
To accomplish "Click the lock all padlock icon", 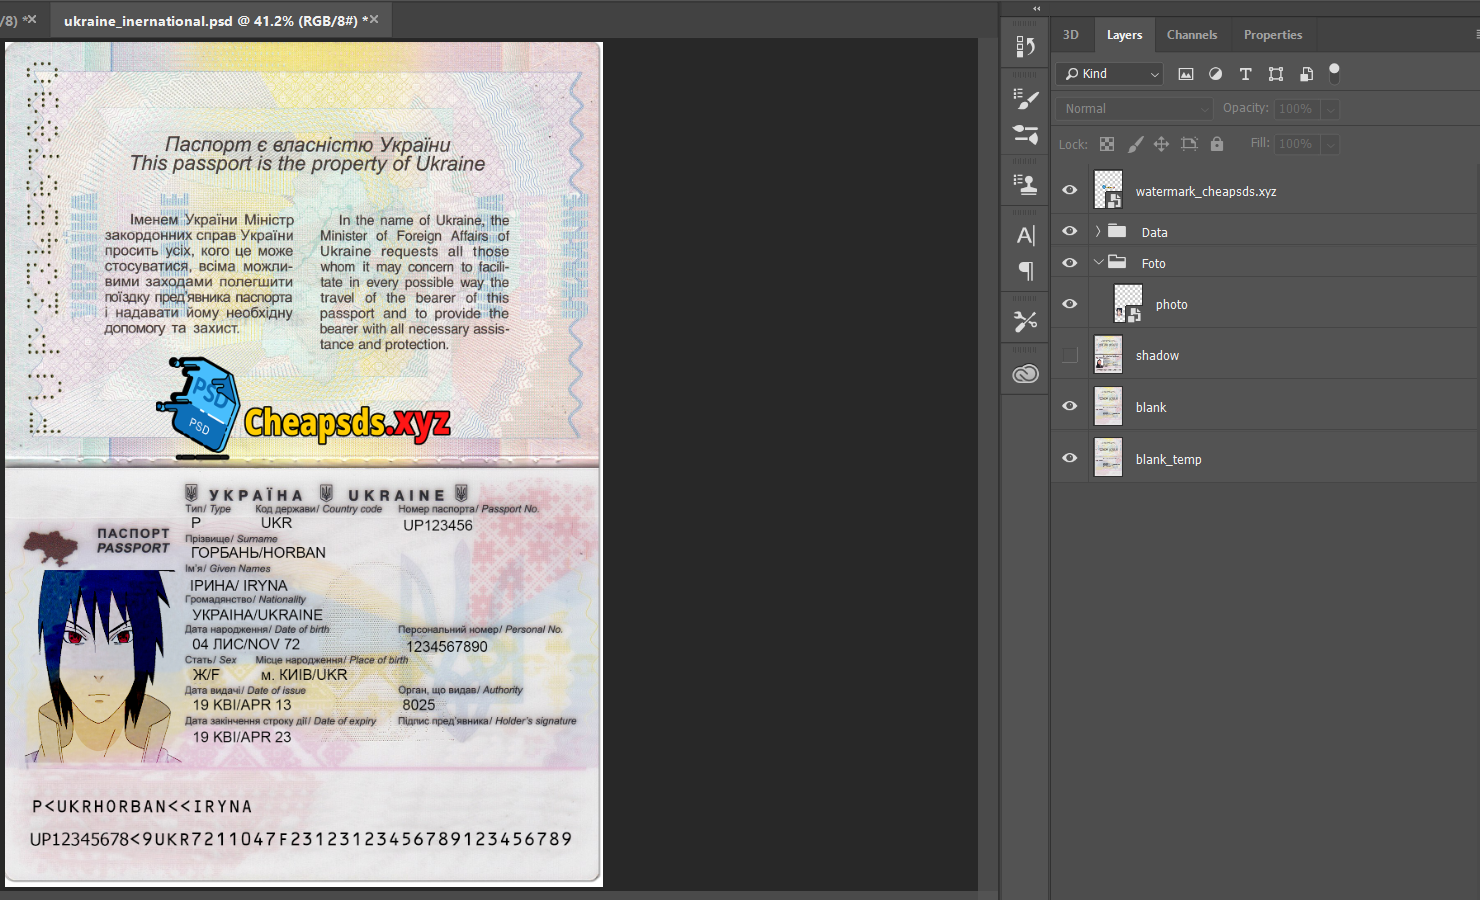I will coord(1216,144).
